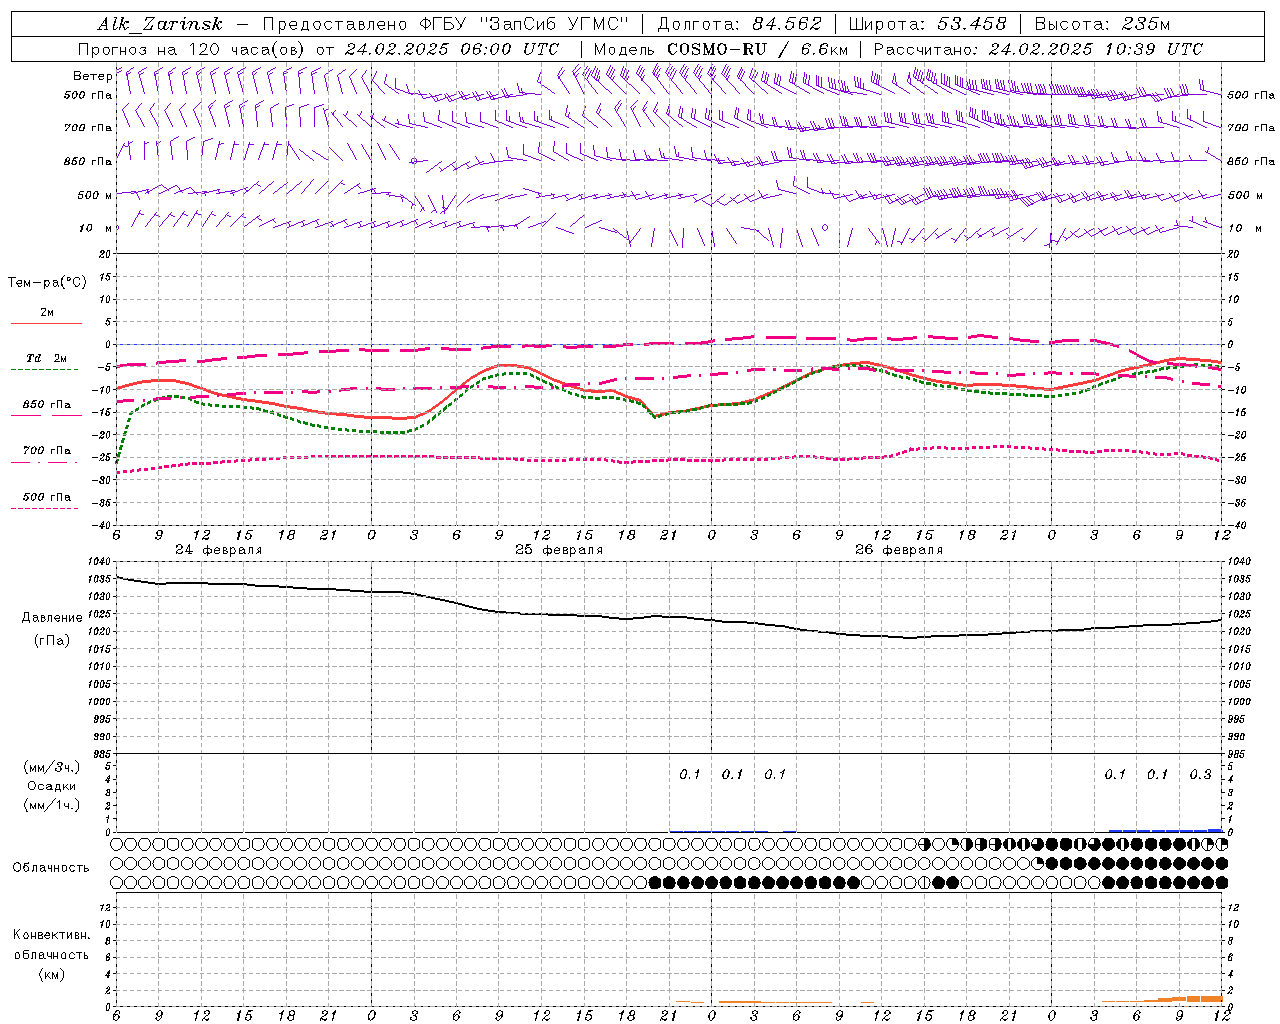
Task: Select the text Предоставлено ФГБУ "ЗапСиб УГМС"
Action: tap(445, 24)
